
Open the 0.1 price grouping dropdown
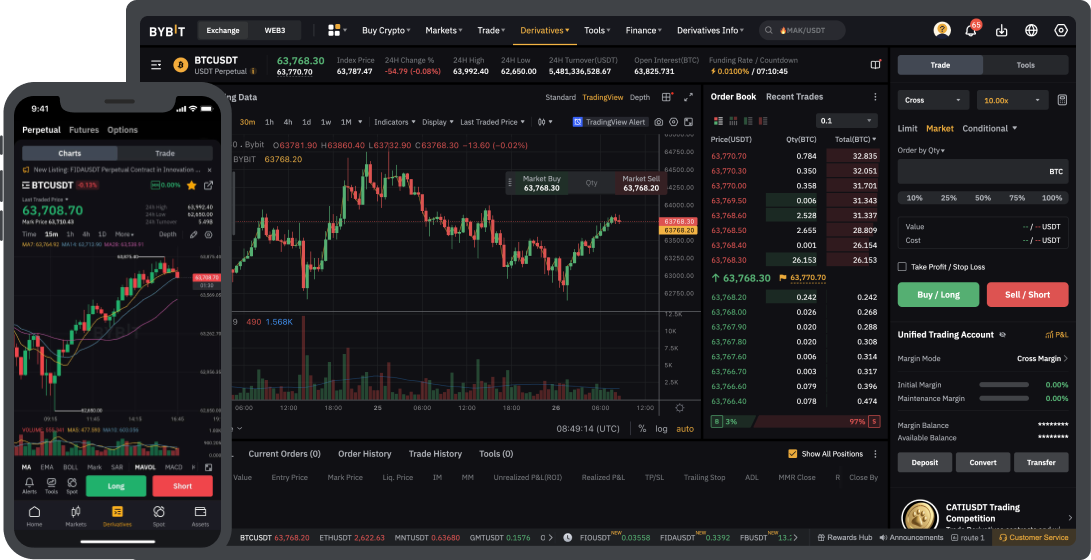tap(846, 120)
